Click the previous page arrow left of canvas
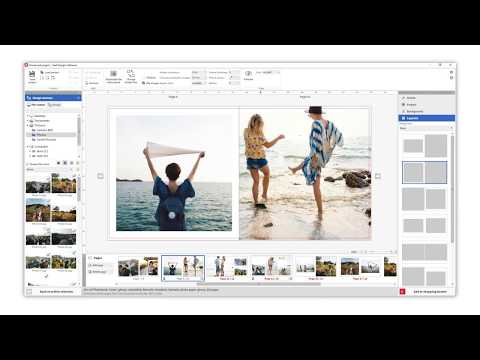The height and width of the screenshot is (360, 480). pyautogui.click(x=100, y=176)
